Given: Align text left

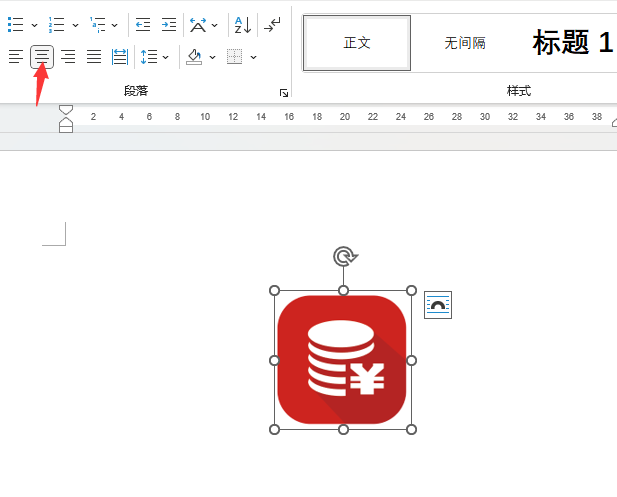Looking at the screenshot, I should (x=16, y=57).
